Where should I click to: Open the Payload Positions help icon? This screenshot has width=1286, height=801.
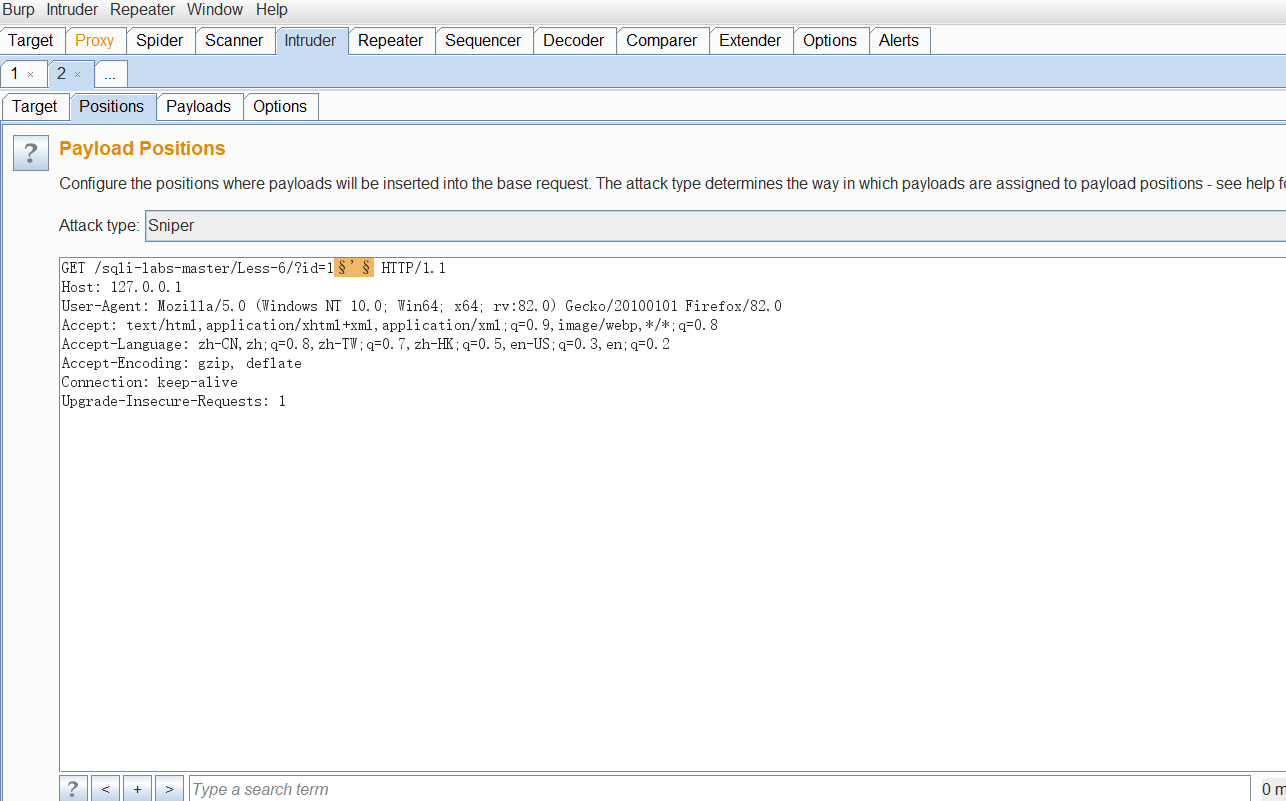coord(30,153)
